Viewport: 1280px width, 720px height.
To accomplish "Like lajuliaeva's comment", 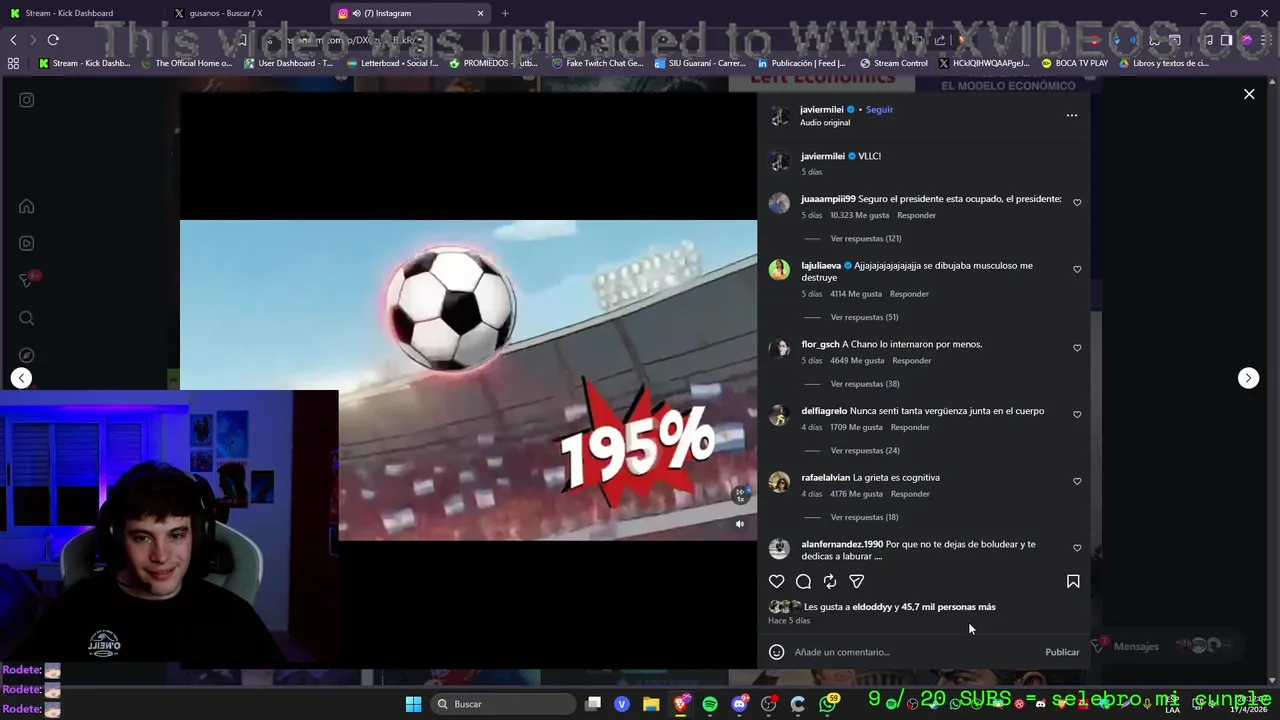I will tap(1077, 269).
